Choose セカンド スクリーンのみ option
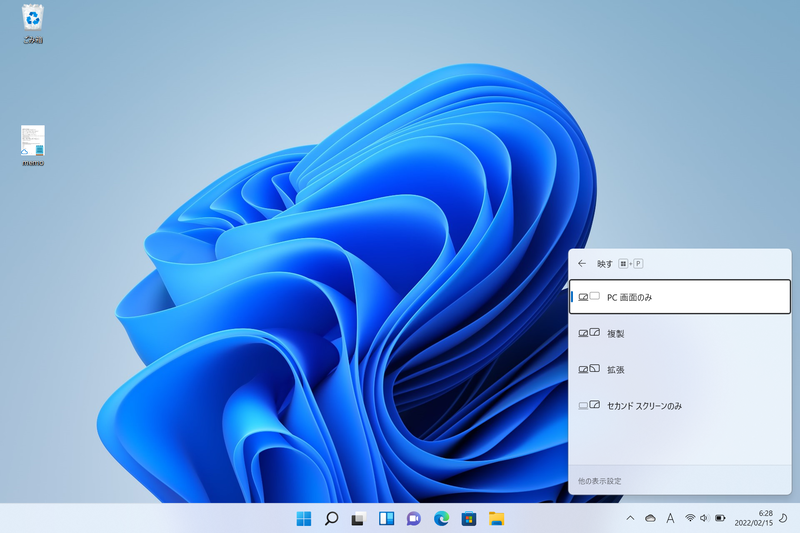Screen dimensions: 800x533 [x=680, y=405]
